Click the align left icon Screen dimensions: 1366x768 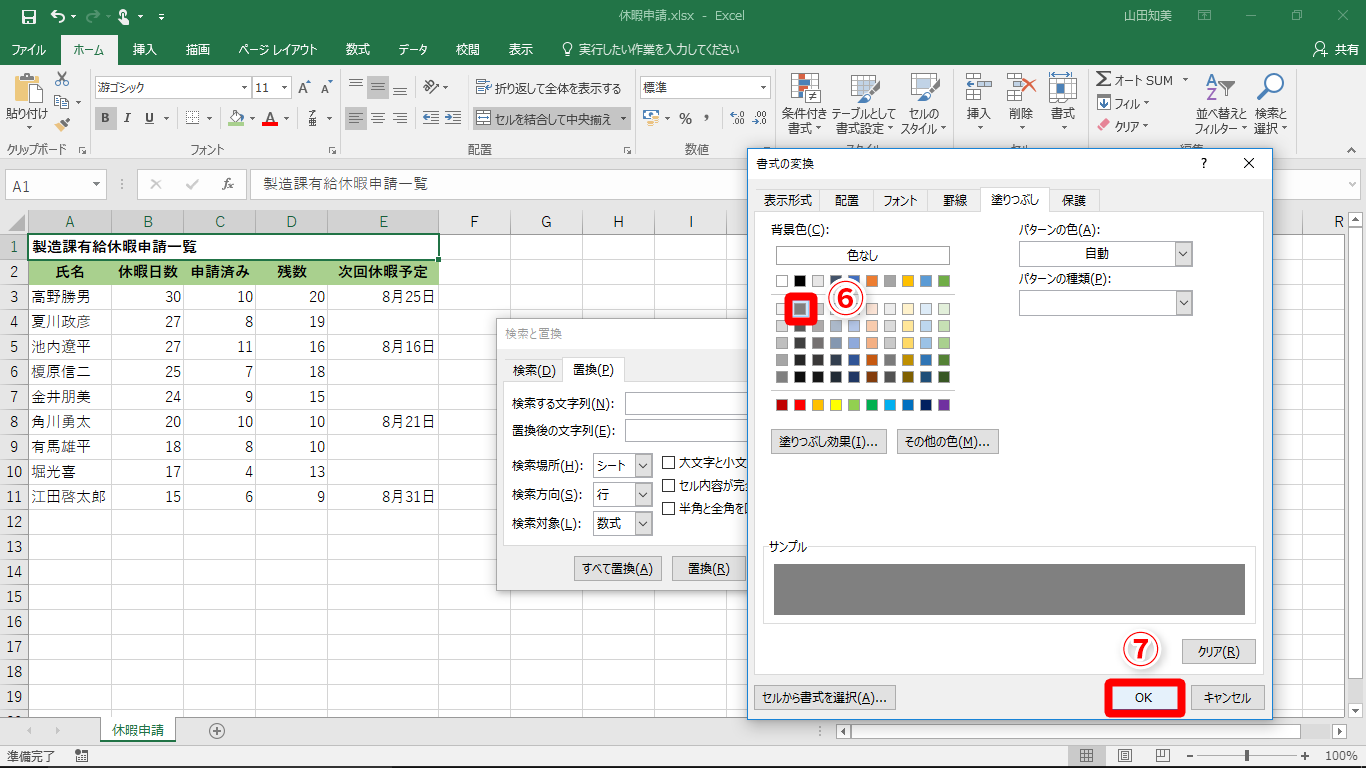tap(356, 118)
